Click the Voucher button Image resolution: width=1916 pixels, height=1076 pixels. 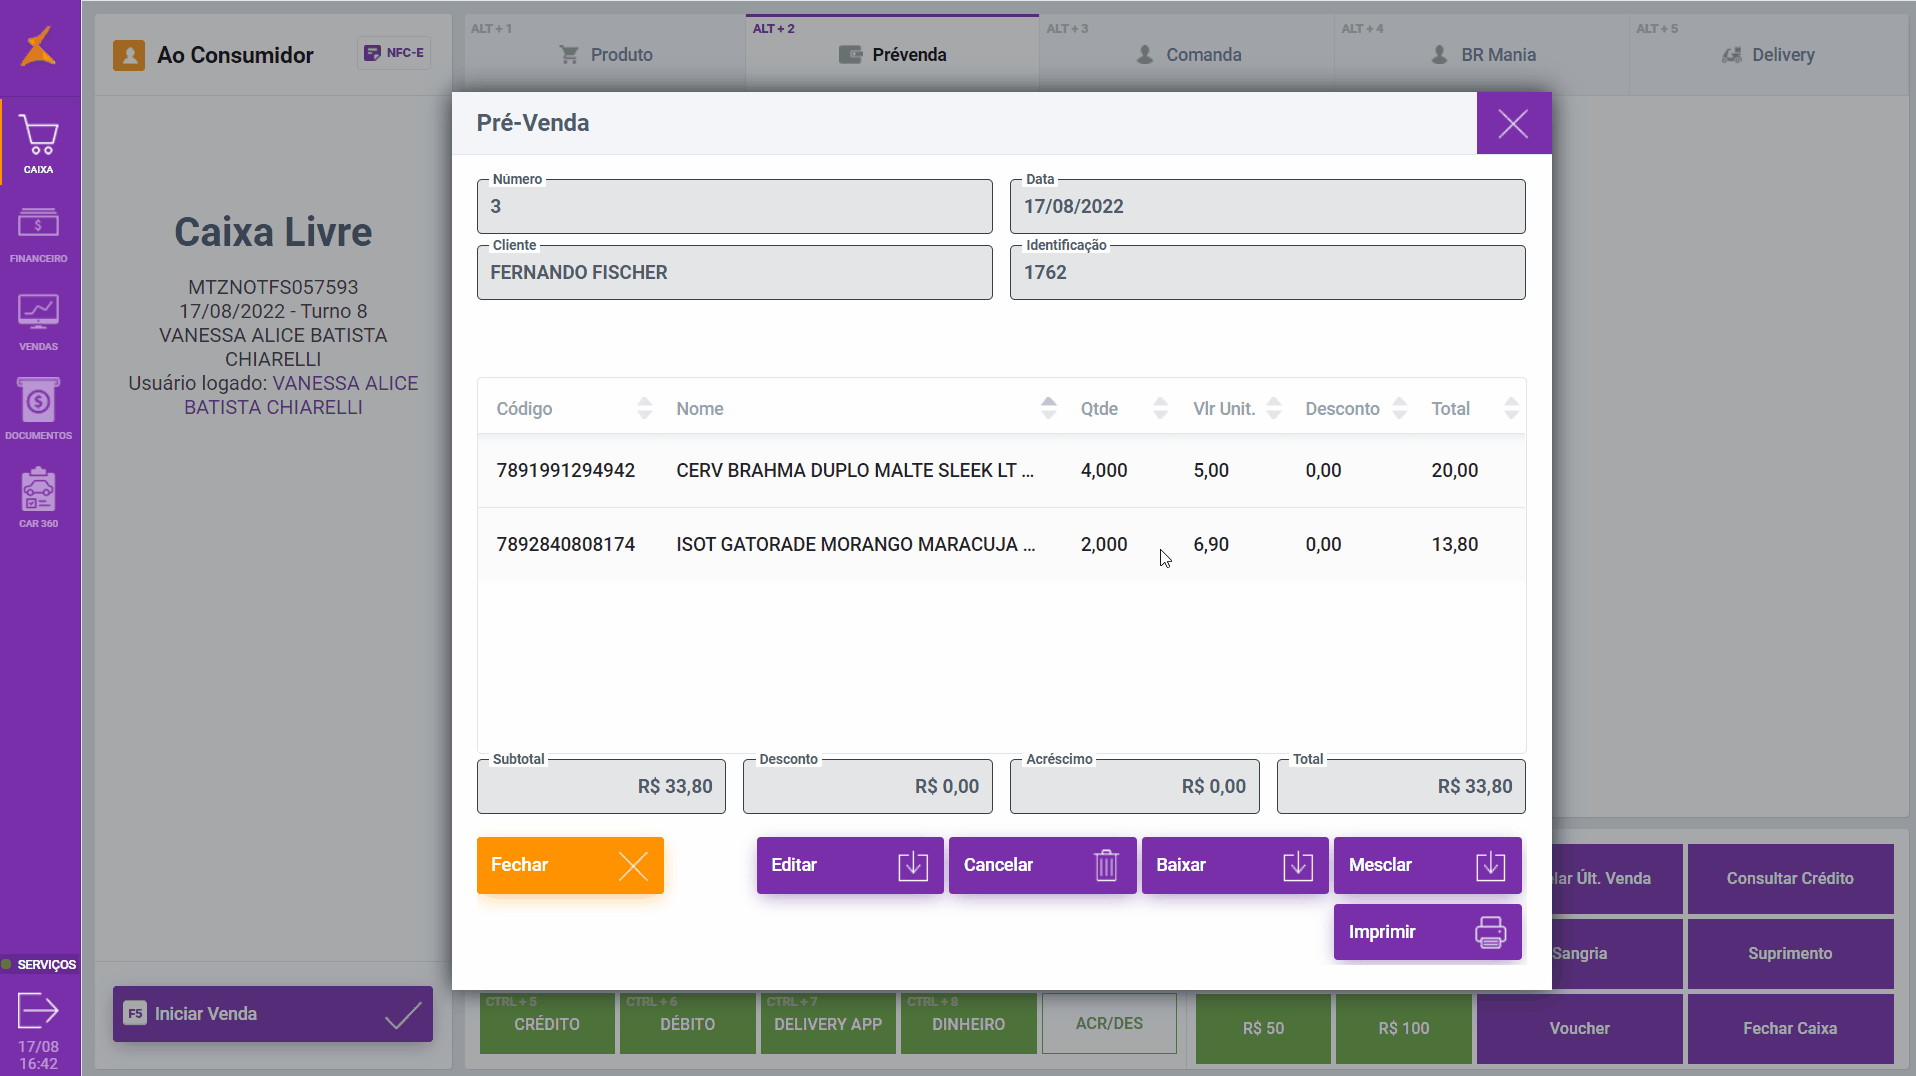pyautogui.click(x=1579, y=1029)
